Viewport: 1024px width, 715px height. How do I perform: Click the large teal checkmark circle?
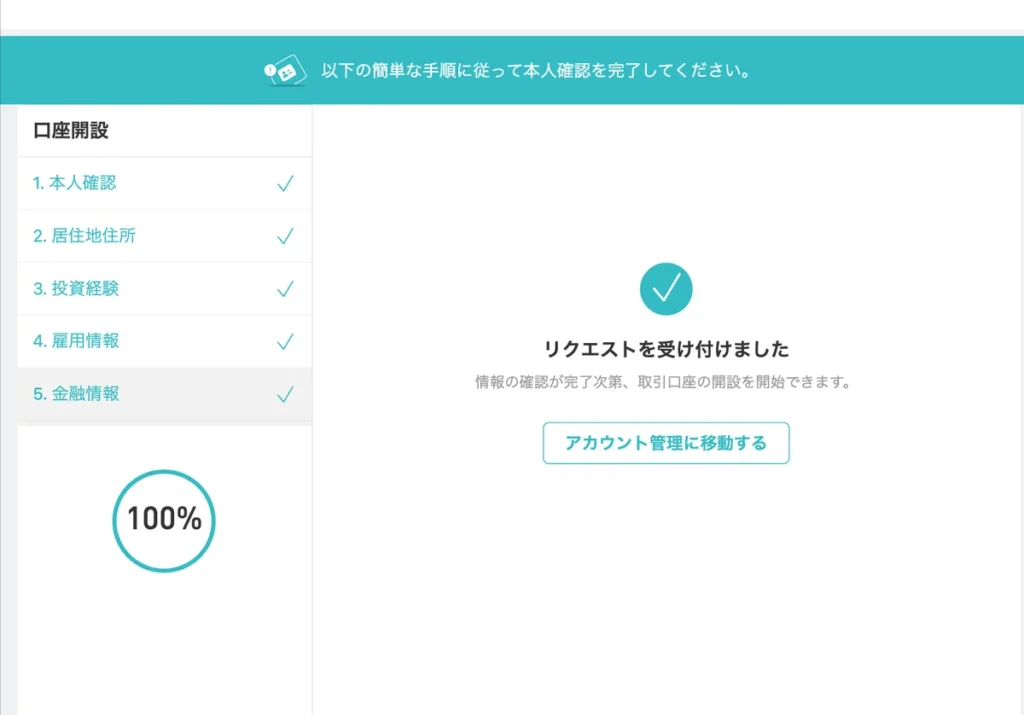666,288
